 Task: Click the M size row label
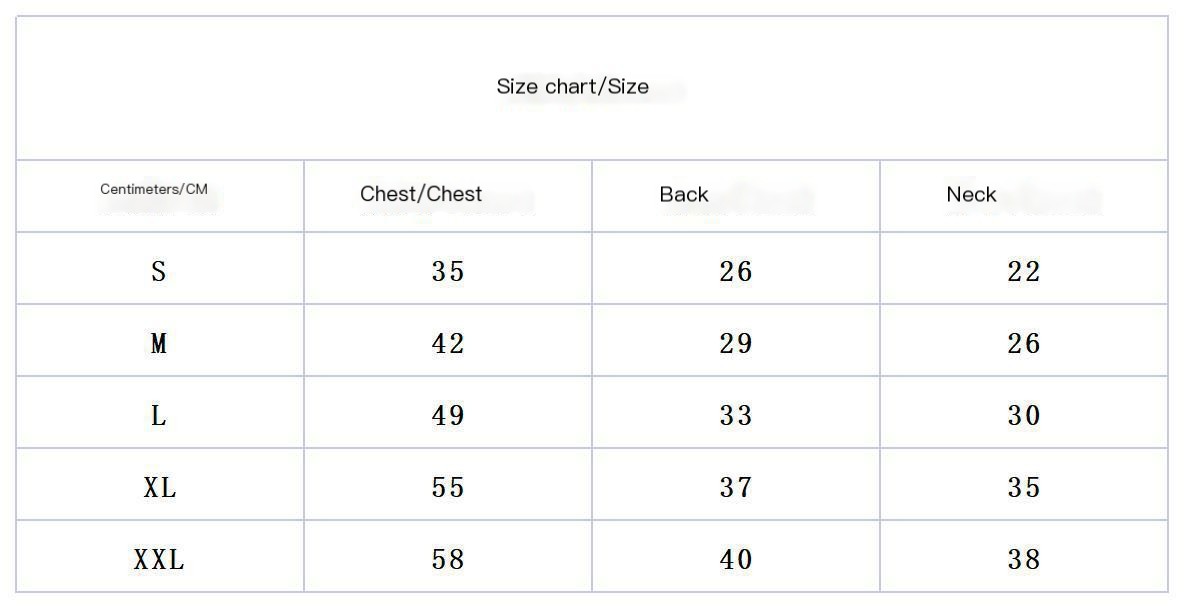(x=159, y=344)
